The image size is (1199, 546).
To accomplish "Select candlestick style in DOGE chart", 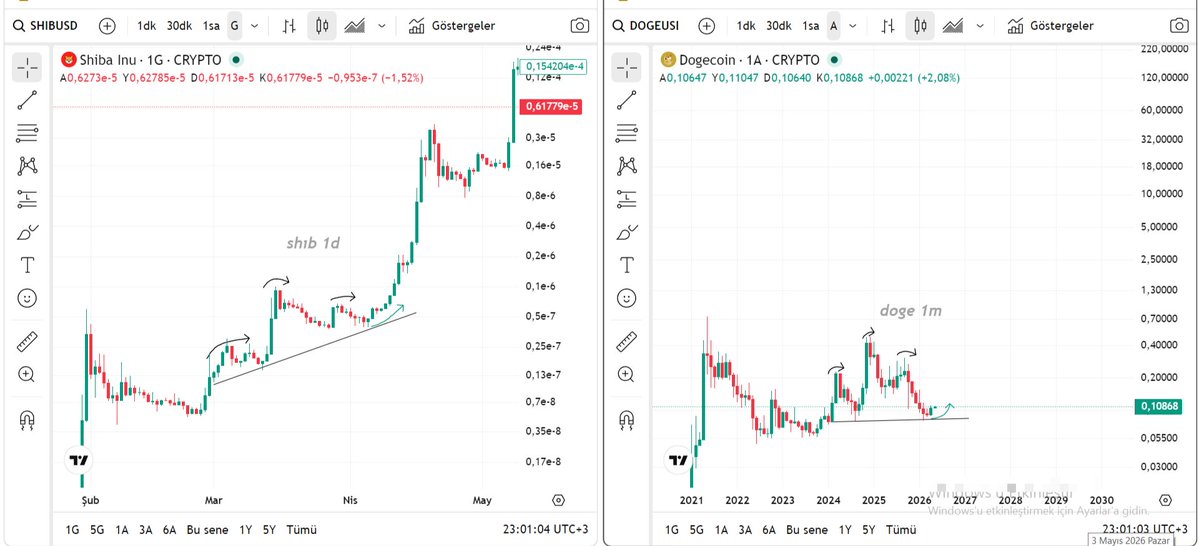I will [921, 26].
